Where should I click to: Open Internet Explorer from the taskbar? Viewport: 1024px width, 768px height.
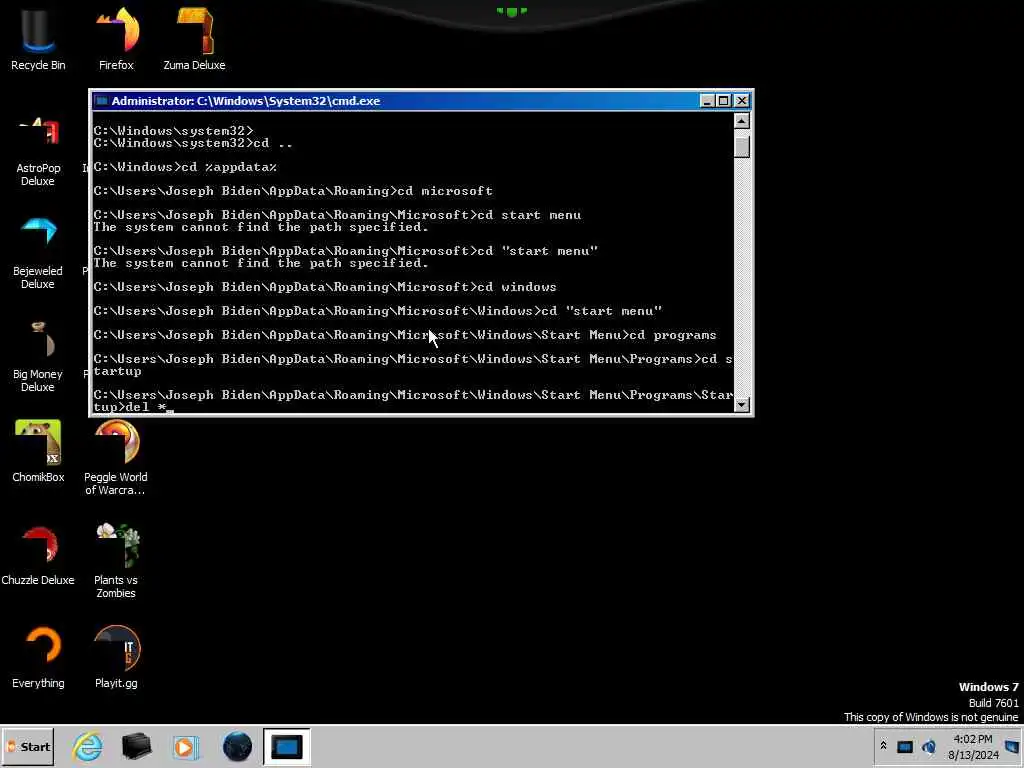[x=87, y=746]
